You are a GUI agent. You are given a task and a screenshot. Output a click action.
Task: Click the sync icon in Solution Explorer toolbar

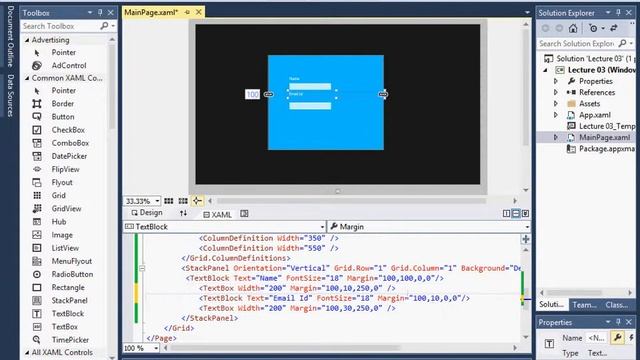614,28
